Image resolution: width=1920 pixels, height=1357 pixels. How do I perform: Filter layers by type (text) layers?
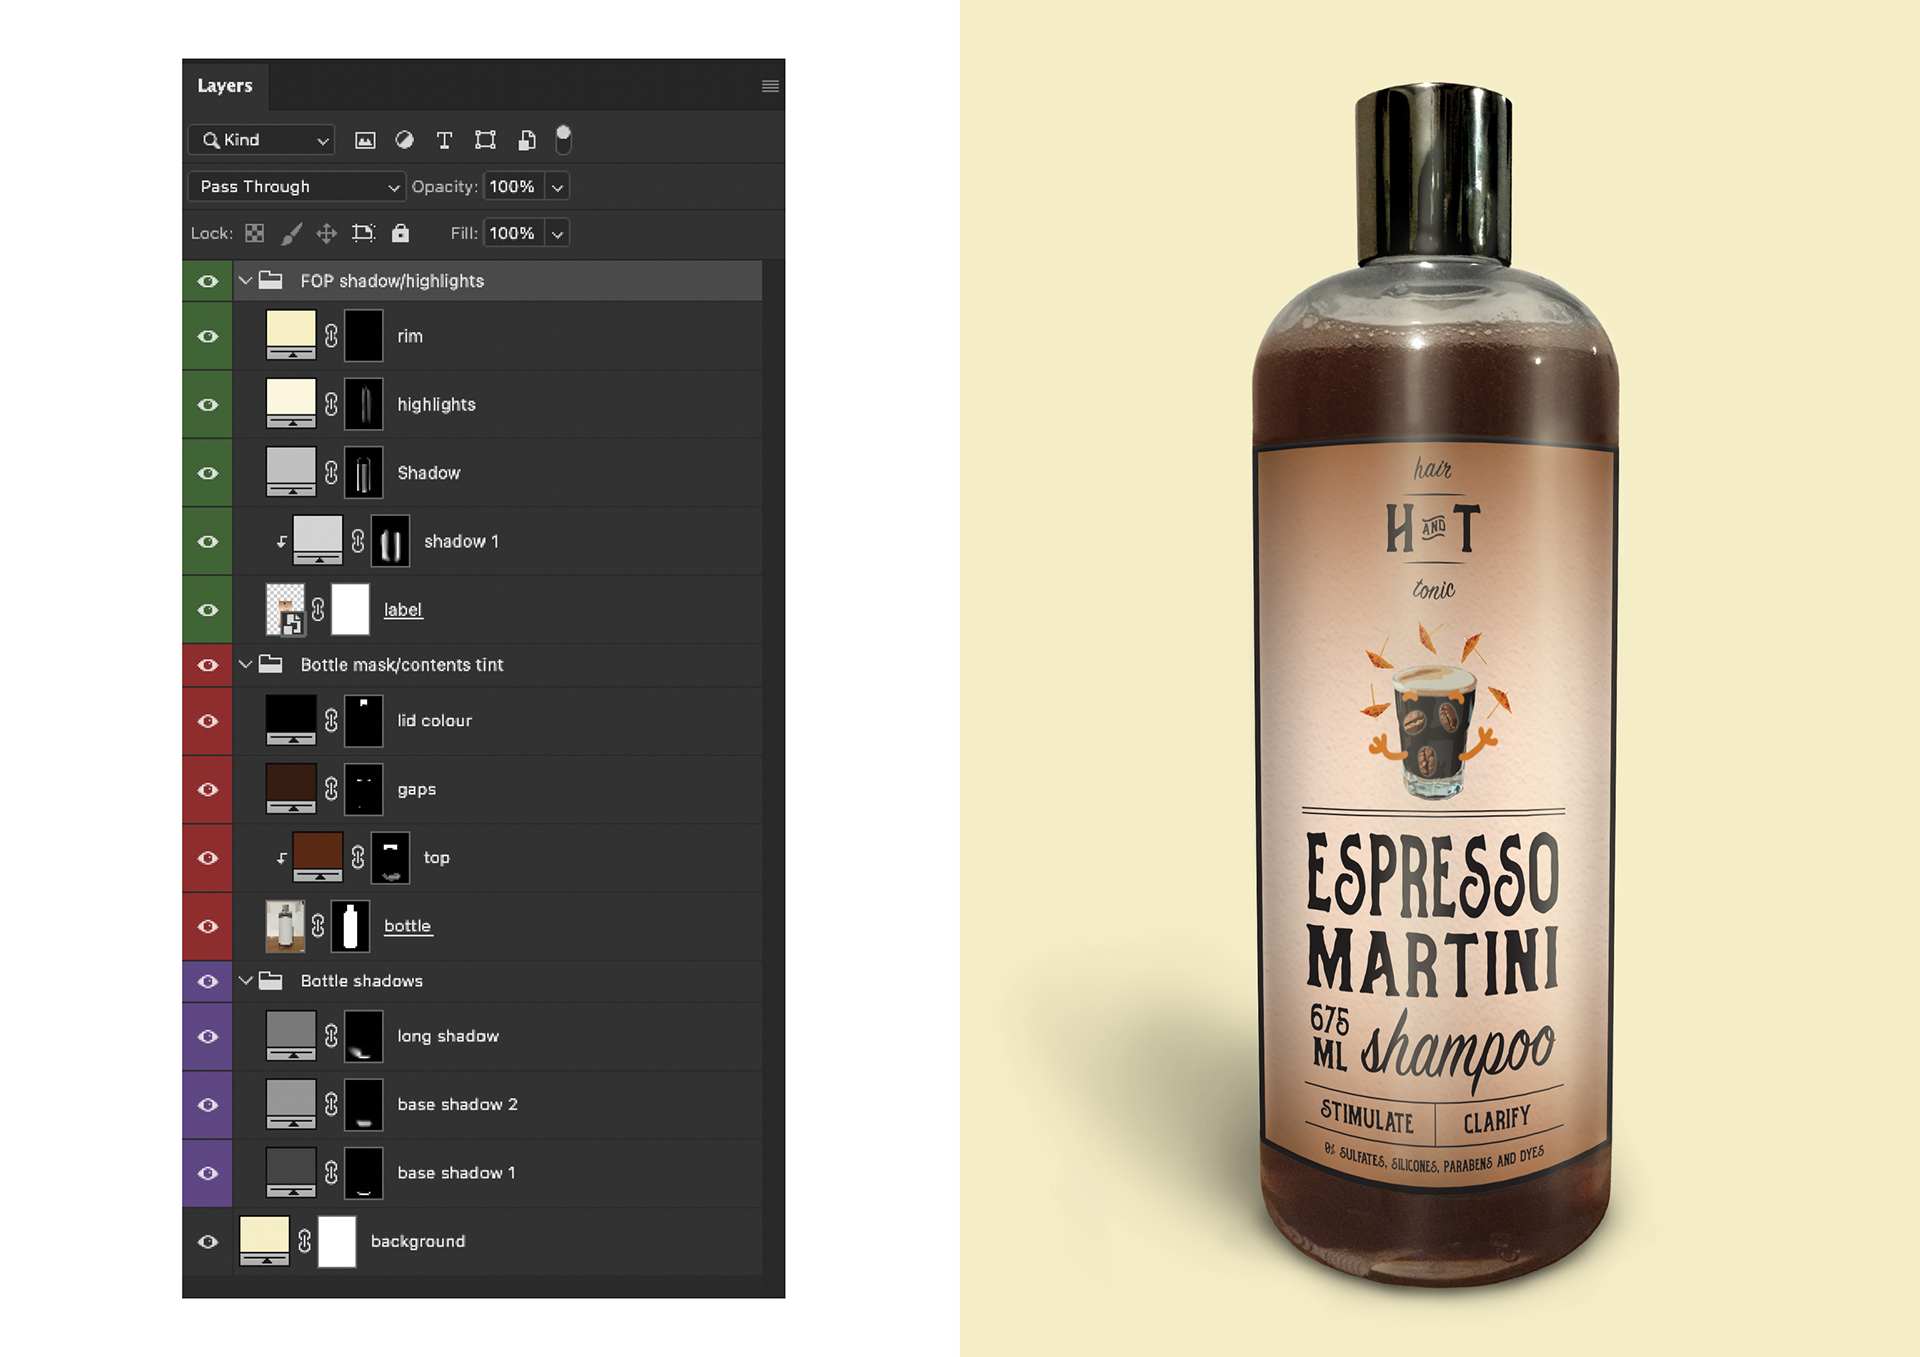click(445, 140)
